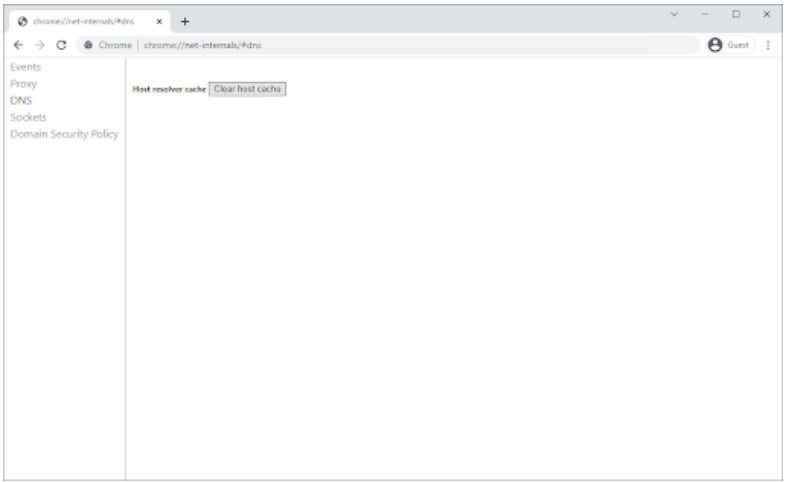Screen dimensions: 788x482
Task: Reload the current page
Action: [x=62, y=45]
